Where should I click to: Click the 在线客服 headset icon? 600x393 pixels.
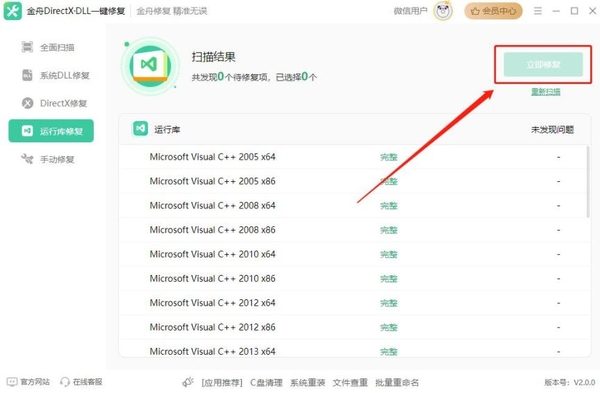65,382
